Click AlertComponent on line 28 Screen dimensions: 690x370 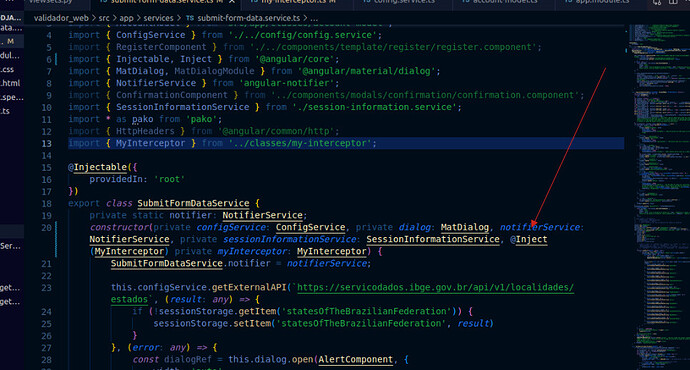point(356,359)
